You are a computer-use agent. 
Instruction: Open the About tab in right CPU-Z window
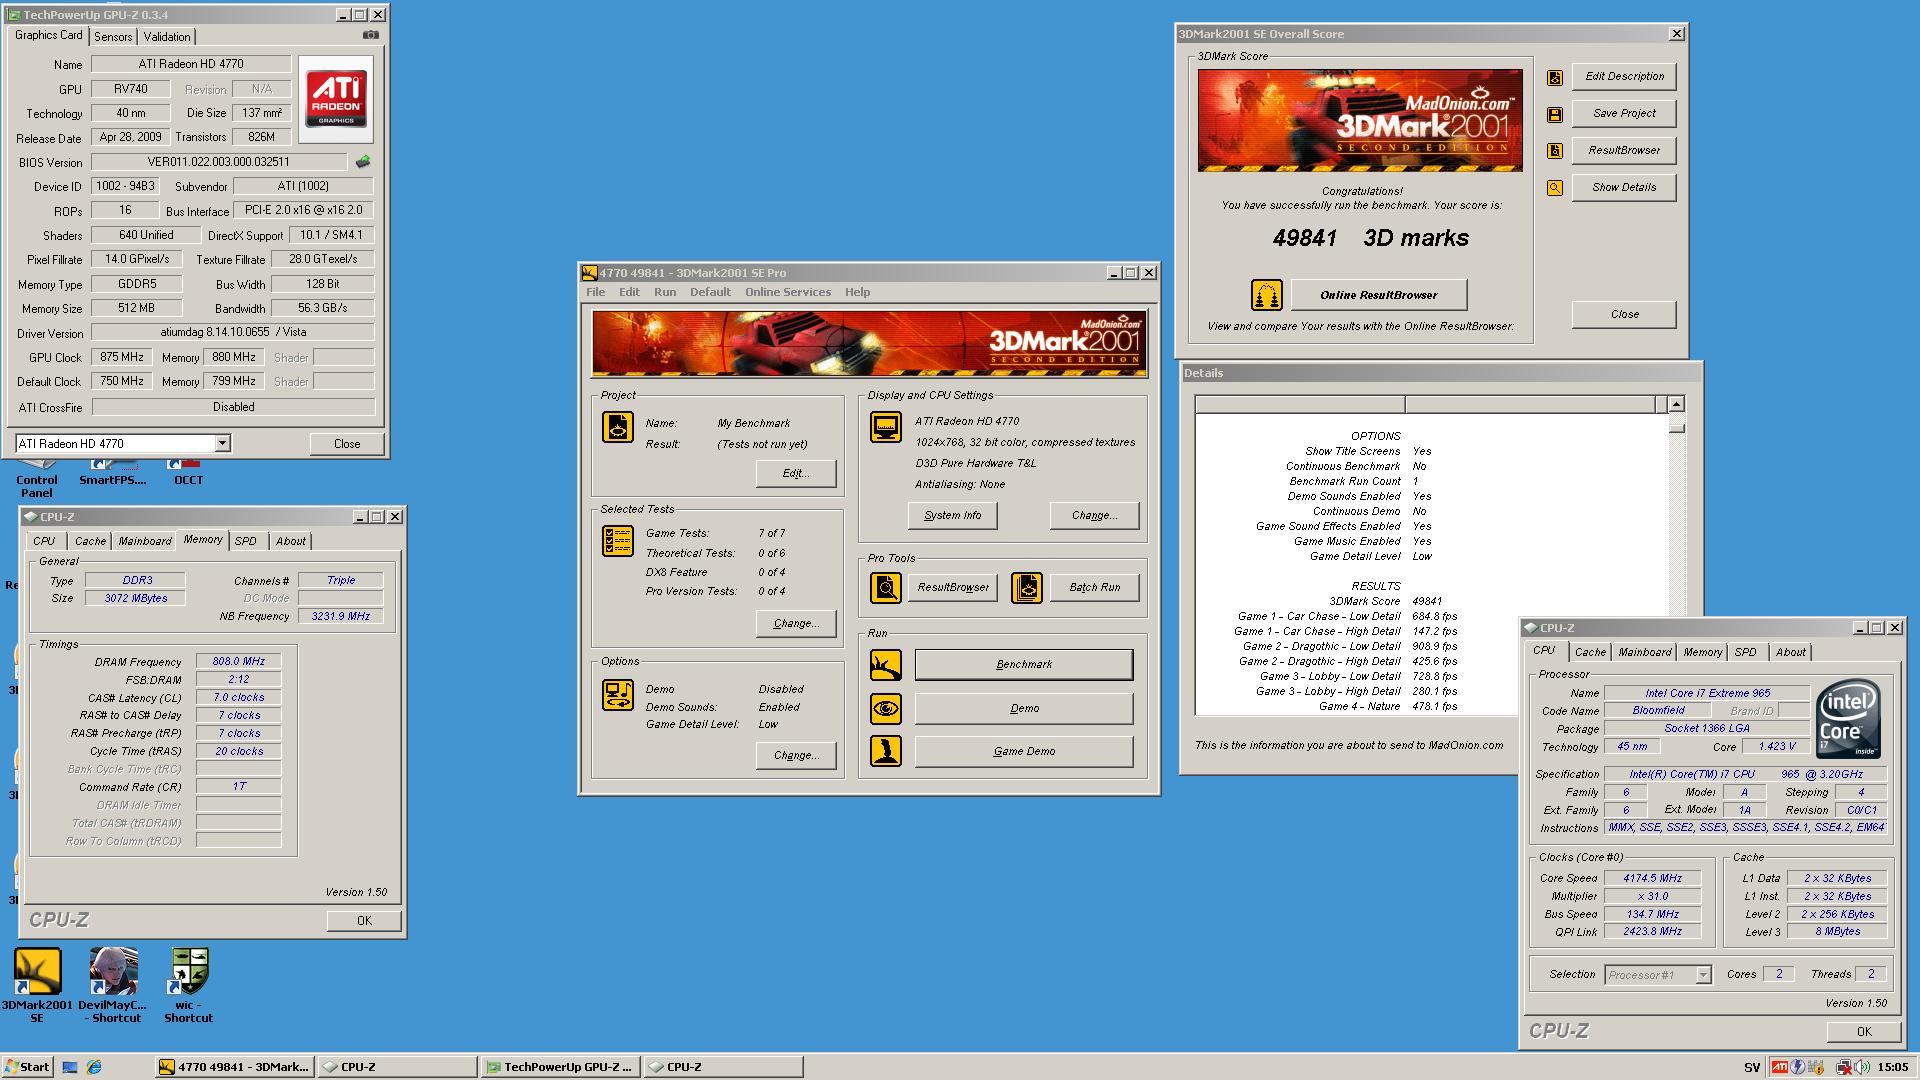[x=1790, y=652]
